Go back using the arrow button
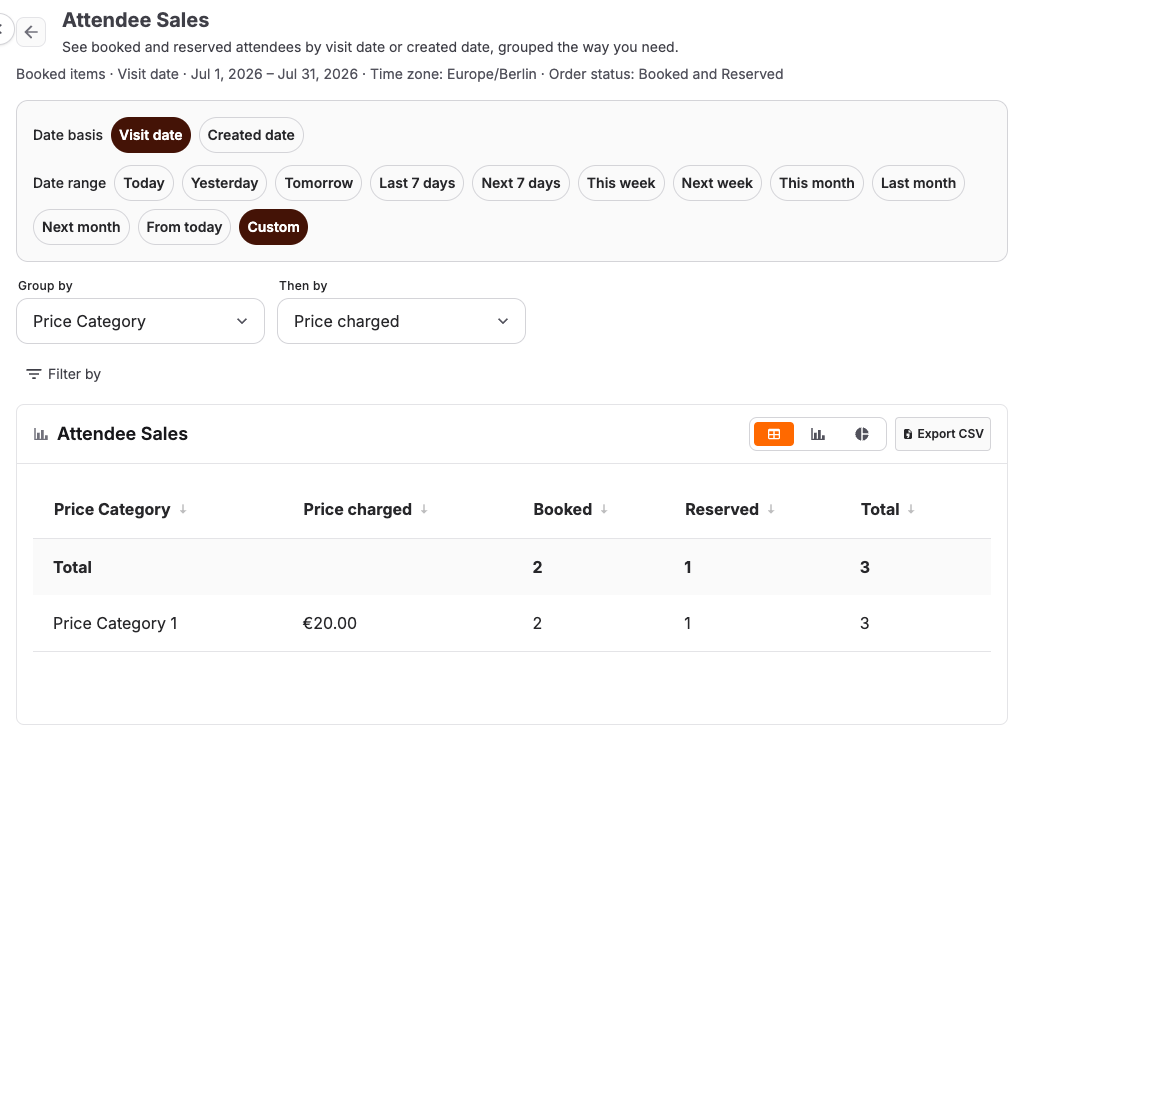This screenshot has height=1100, width=1152. click(x=31, y=32)
